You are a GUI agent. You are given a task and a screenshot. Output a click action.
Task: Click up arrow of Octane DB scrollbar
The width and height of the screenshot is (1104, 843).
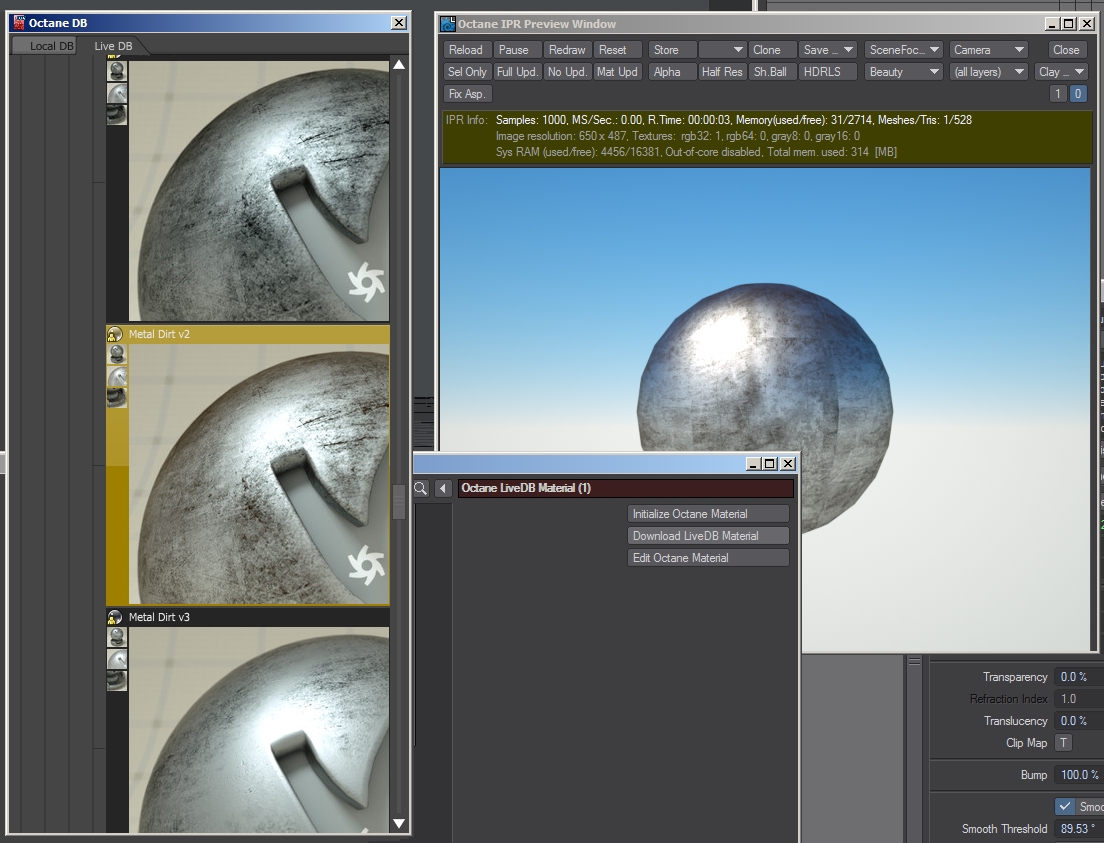pyautogui.click(x=399, y=65)
